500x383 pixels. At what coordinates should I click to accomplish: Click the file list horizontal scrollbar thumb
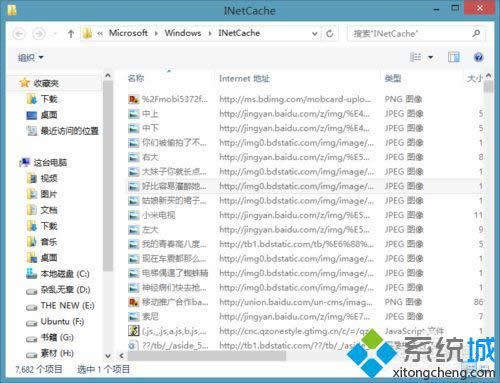[x=207, y=356]
